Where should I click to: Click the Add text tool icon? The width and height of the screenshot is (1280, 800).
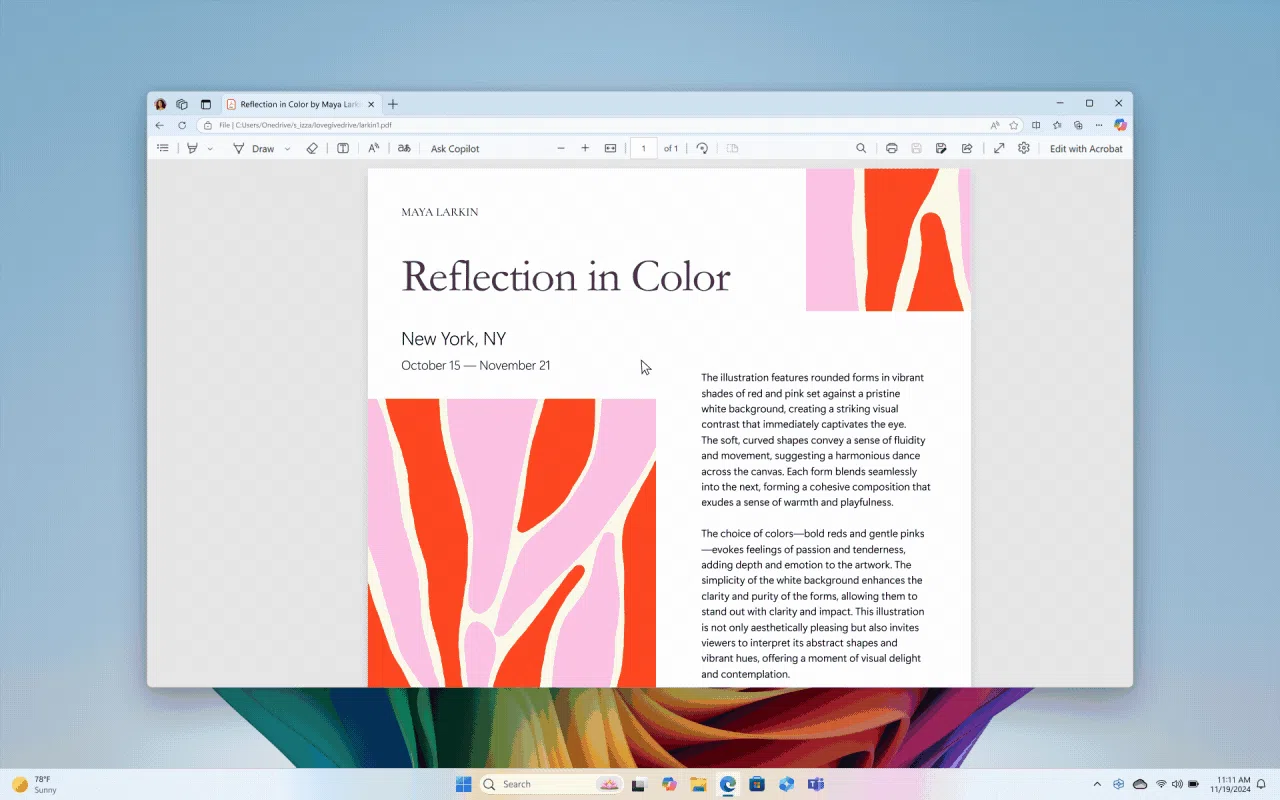coord(343,148)
